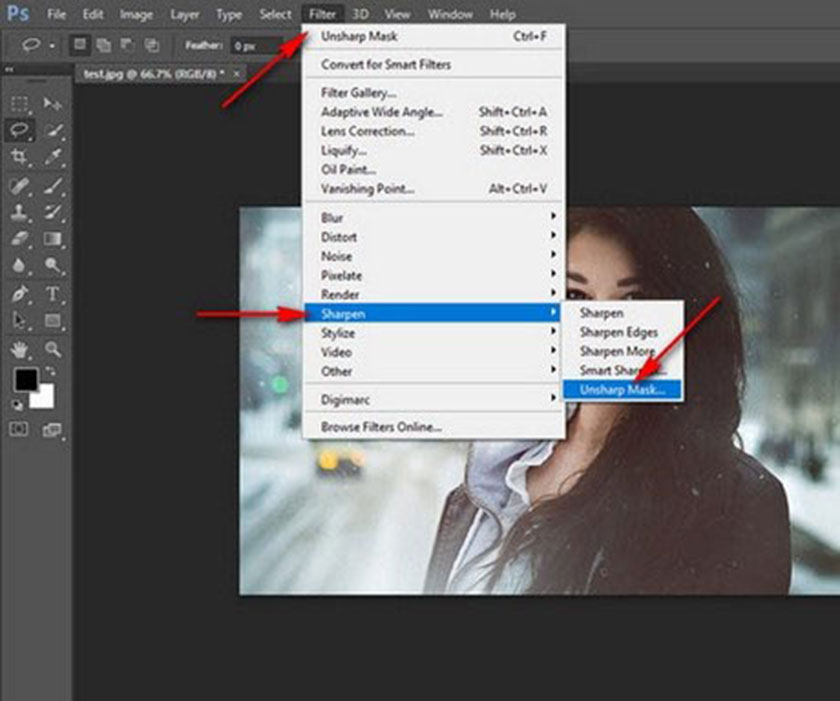
Task: Choose Convert for Smart Filters
Action: [433, 64]
